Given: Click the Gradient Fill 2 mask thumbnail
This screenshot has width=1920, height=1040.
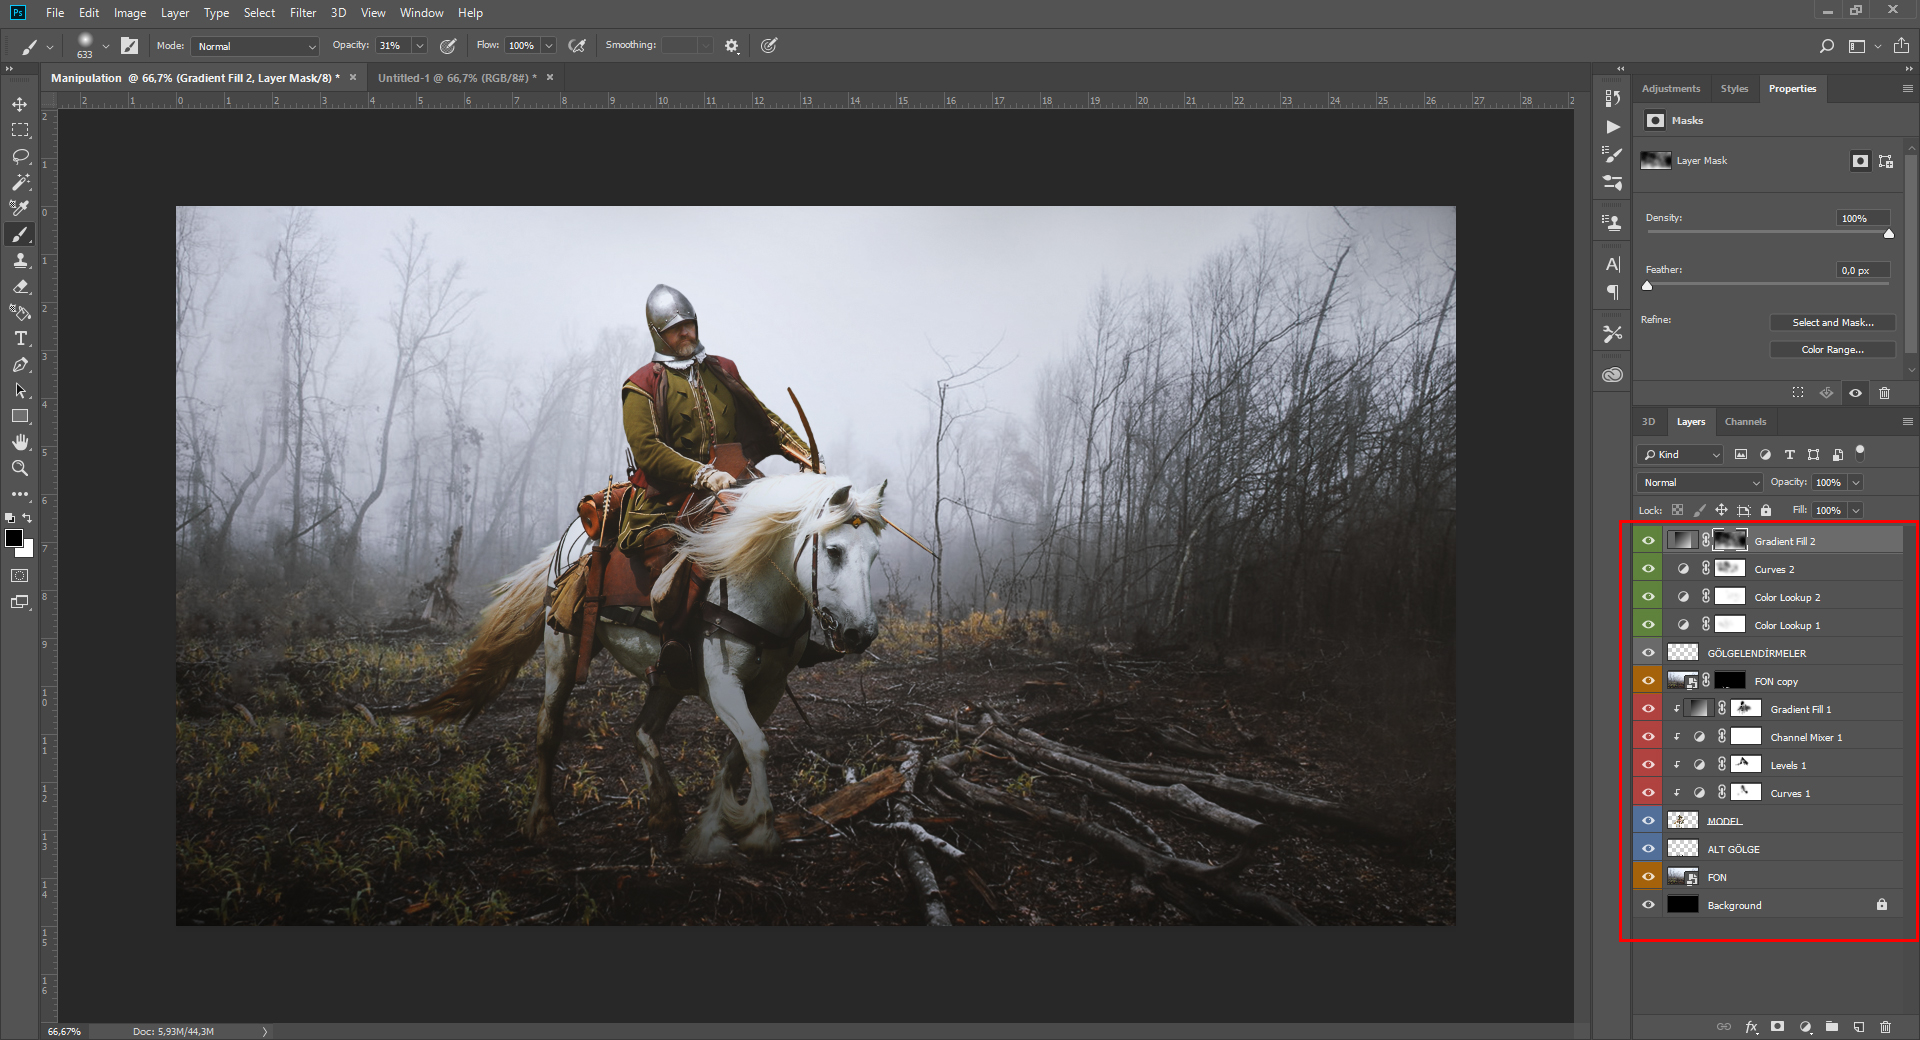Looking at the screenshot, I should click(1730, 541).
